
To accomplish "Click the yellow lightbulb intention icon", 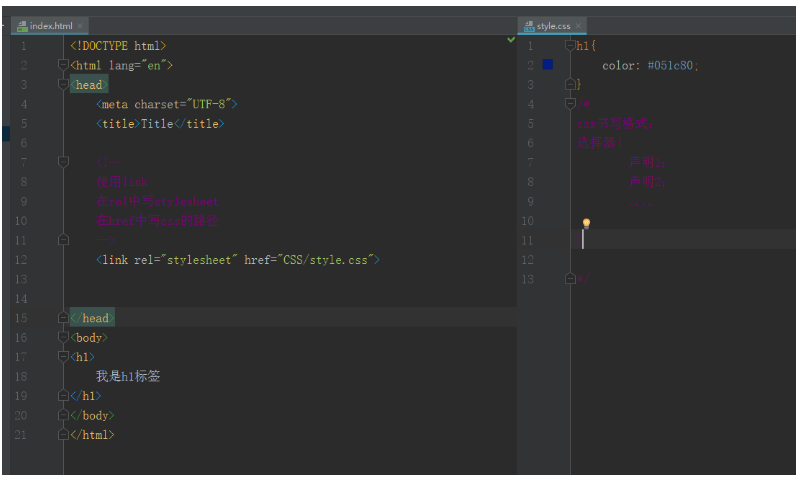I will click(x=586, y=223).
